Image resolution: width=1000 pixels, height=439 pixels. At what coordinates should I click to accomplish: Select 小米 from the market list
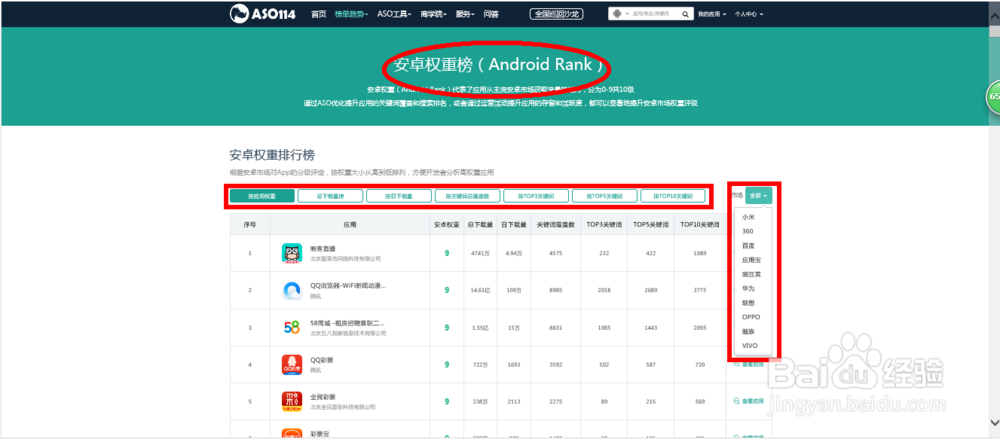[748, 217]
